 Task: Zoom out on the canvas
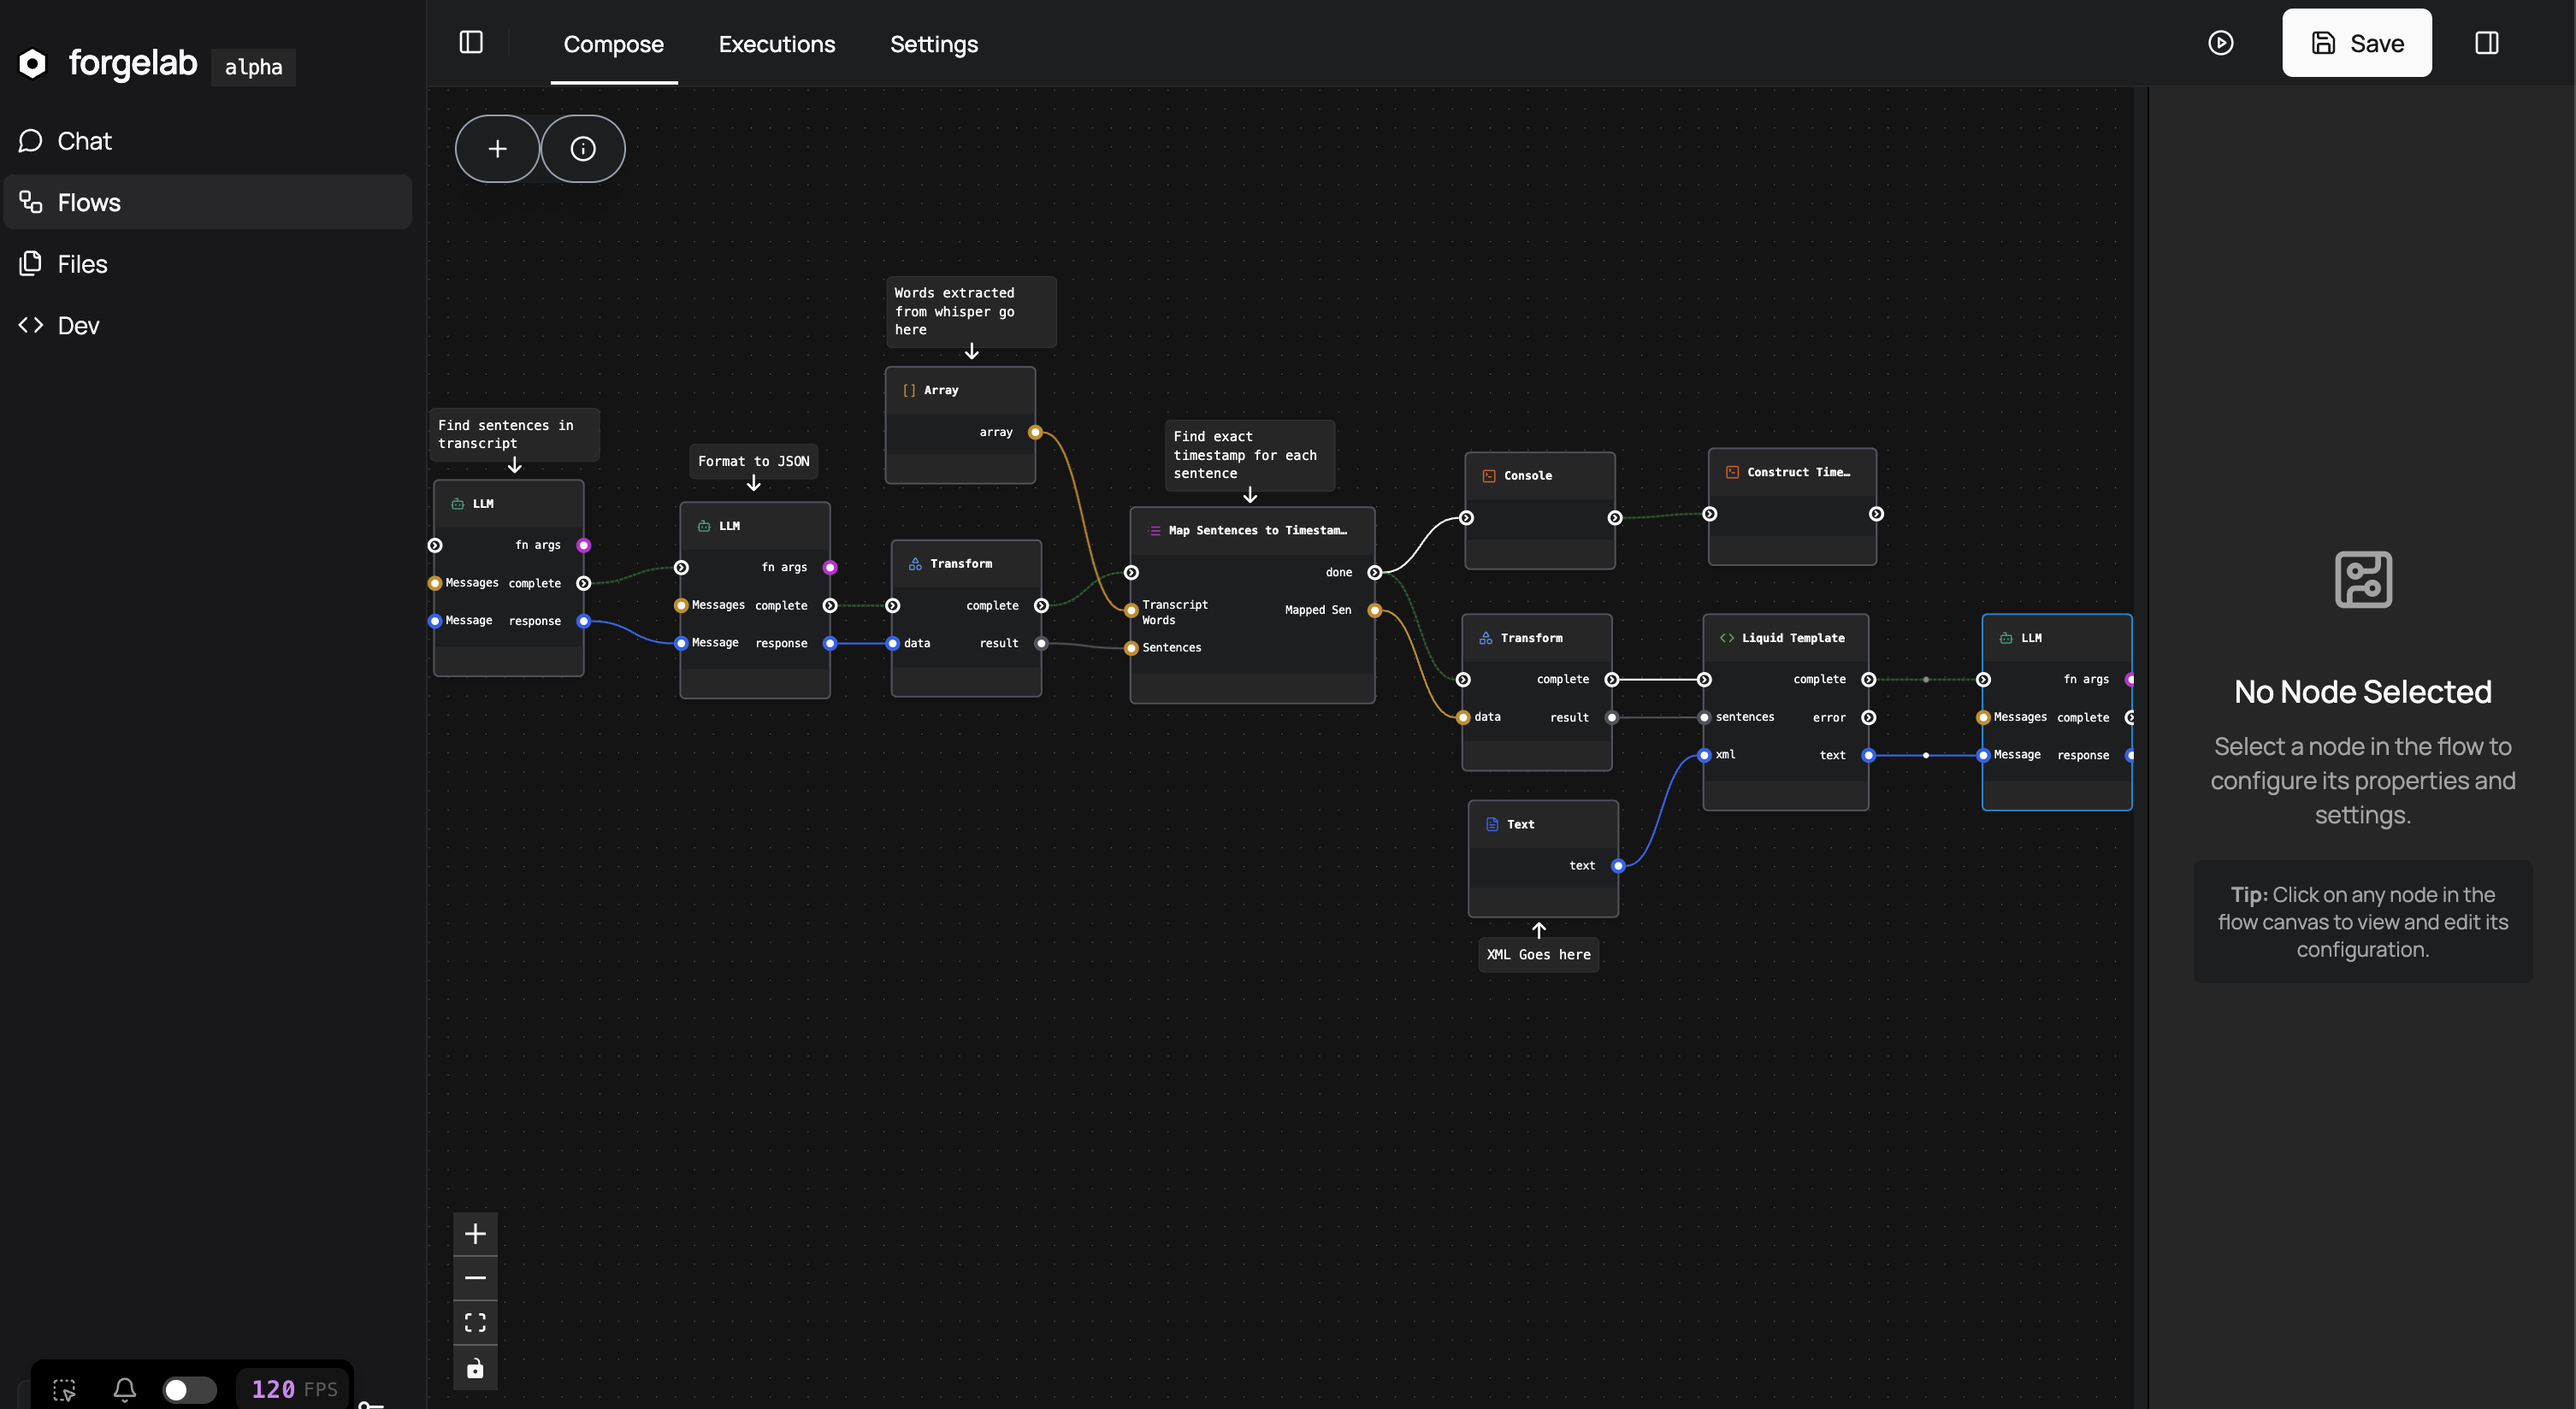coord(475,1278)
